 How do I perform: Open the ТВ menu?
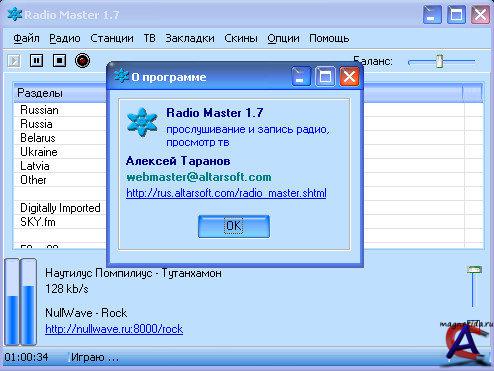click(150, 38)
